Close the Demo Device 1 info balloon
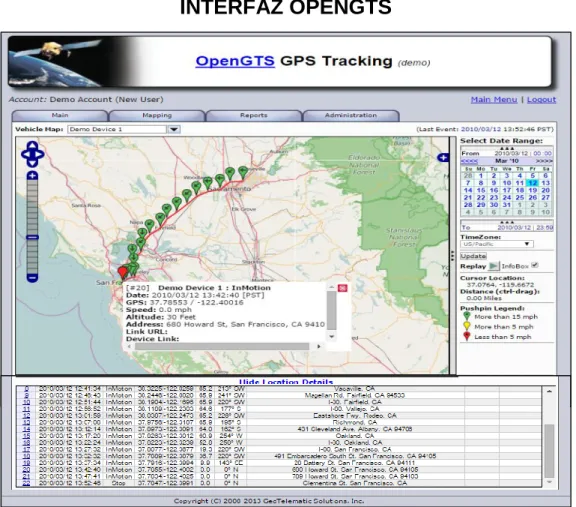Screen dimensions: 576x507 coord(342,288)
